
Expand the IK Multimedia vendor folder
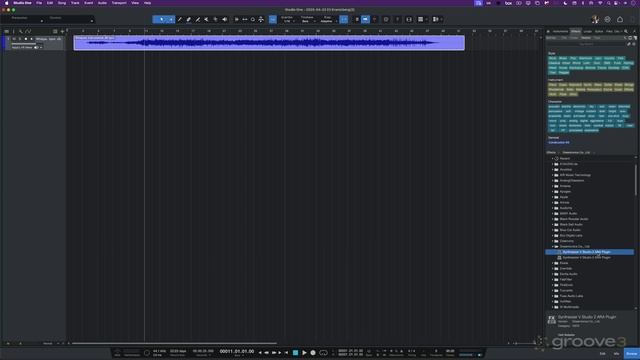pos(553,307)
